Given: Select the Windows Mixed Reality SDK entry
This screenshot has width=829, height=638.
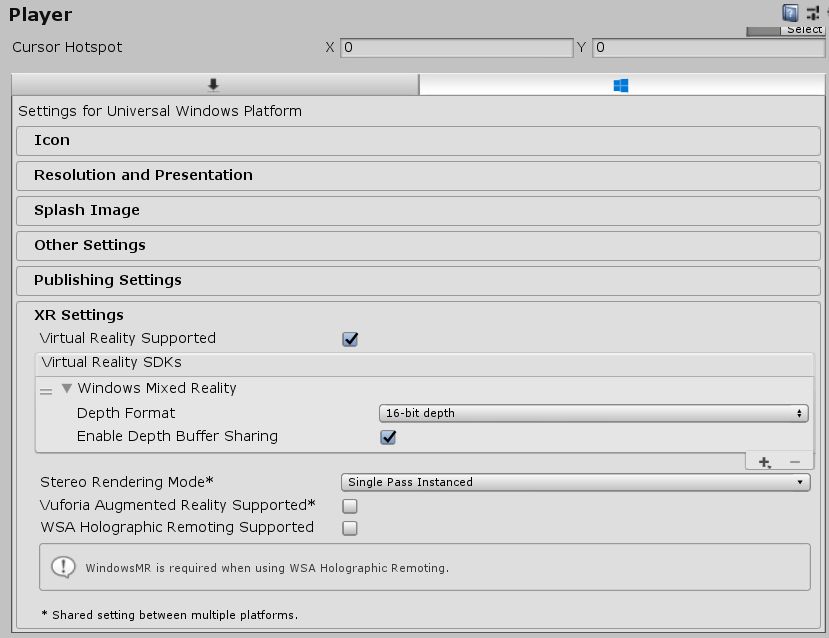Looking at the screenshot, I should pyautogui.click(x=156, y=389).
